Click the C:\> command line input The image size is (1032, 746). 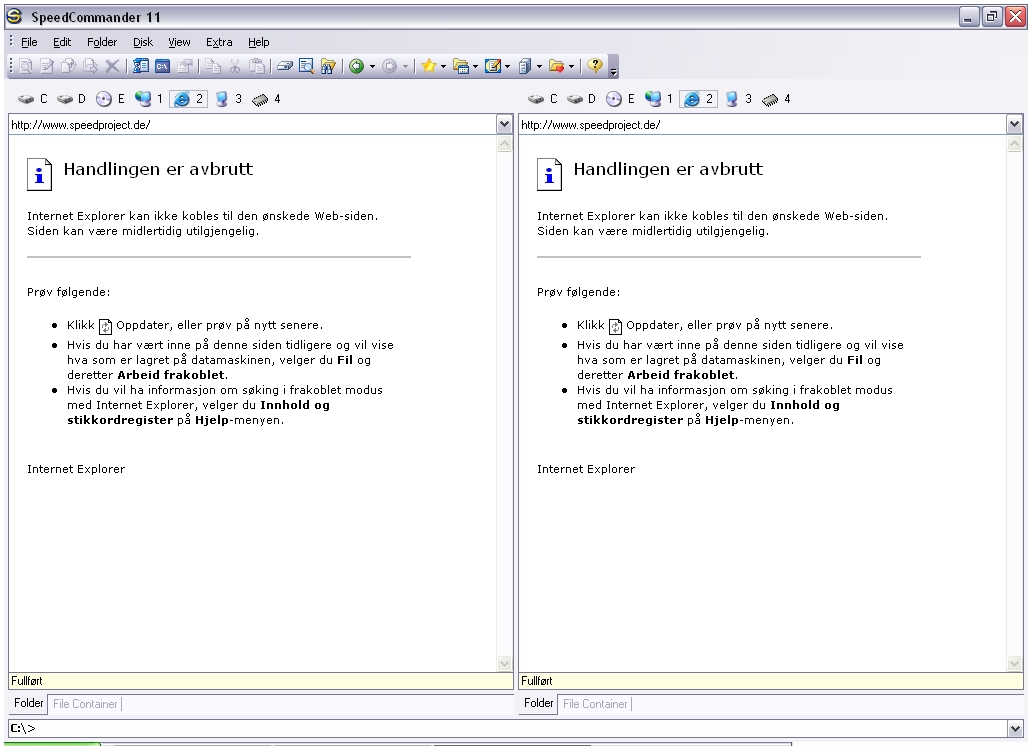(x=507, y=728)
